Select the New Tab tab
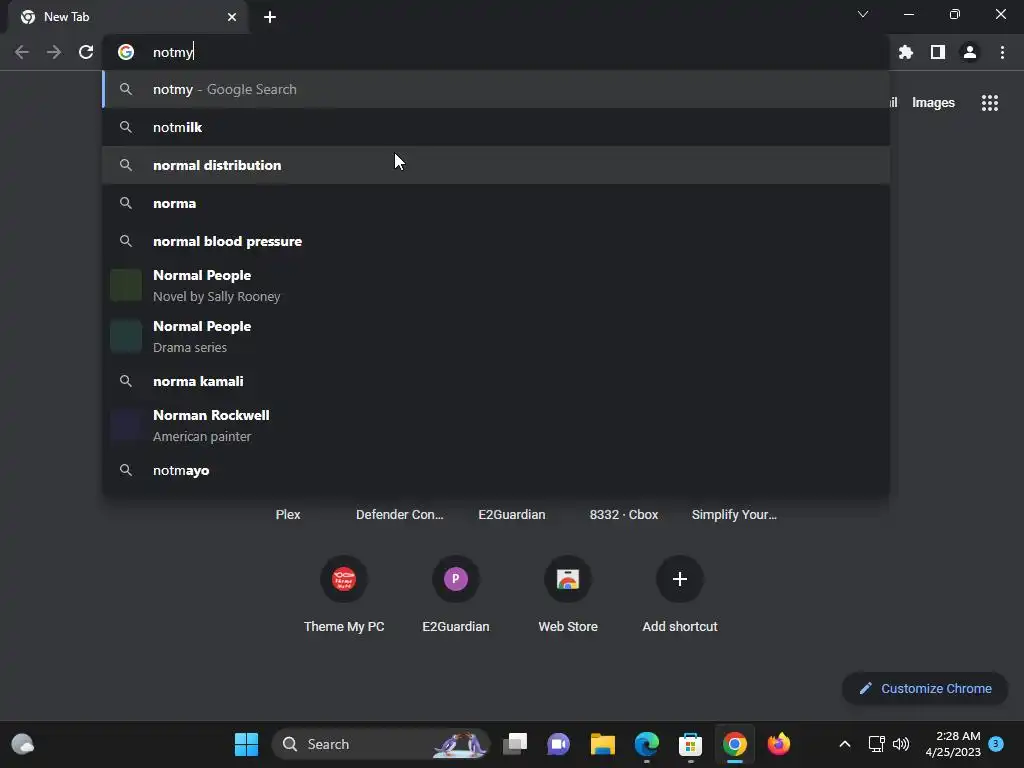This screenshot has width=1024, height=768. pos(128,17)
